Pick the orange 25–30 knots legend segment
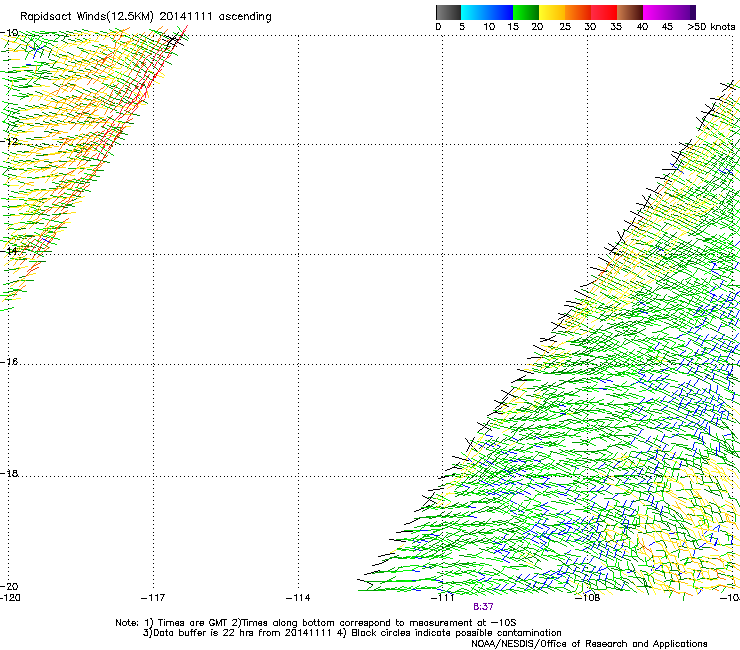 pos(578,12)
